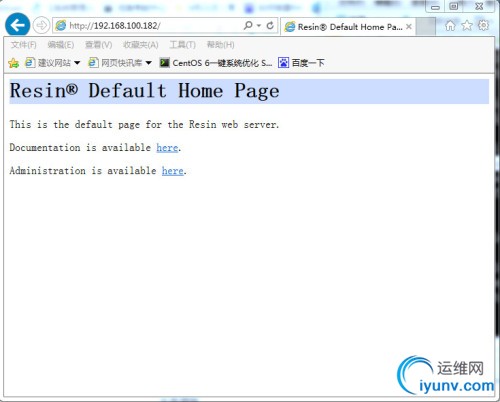The height and width of the screenshot is (402, 500).
Task: Minimize the browser window
Action: coord(435,7)
